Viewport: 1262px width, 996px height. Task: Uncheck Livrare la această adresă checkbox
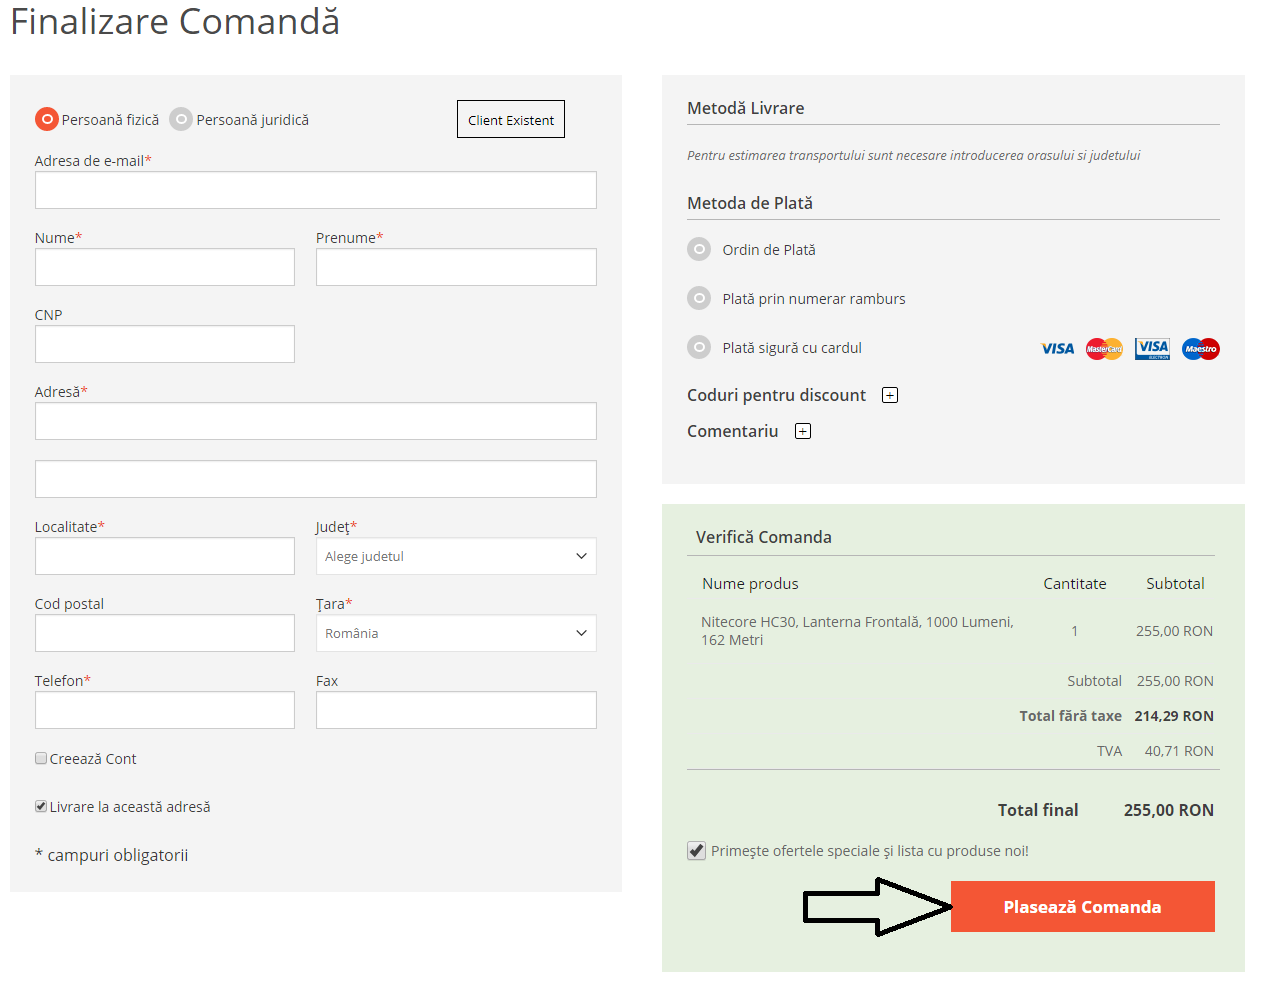(41, 807)
